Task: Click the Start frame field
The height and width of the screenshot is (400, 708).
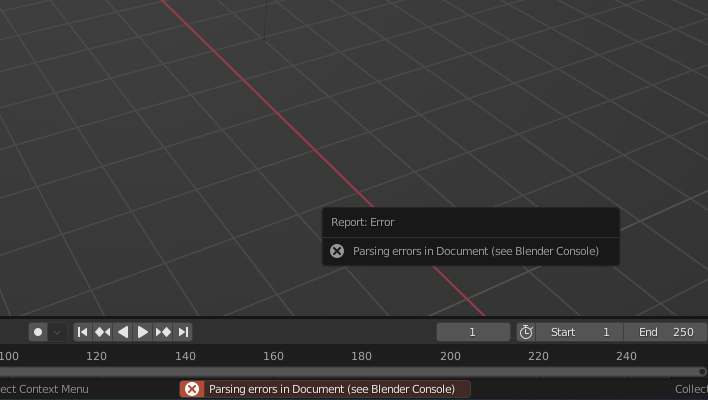Action: (x=580, y=332)
